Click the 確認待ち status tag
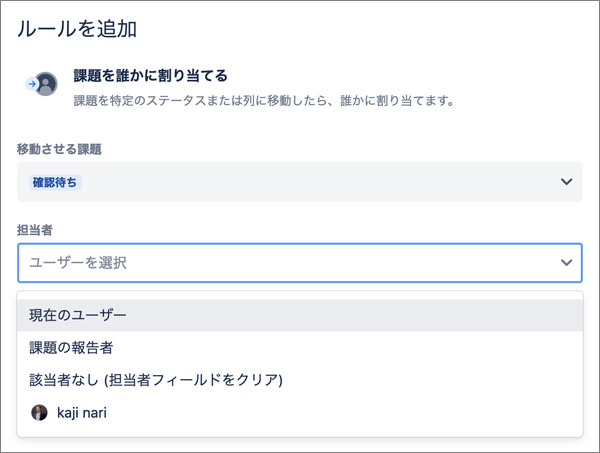 point(55,183)
